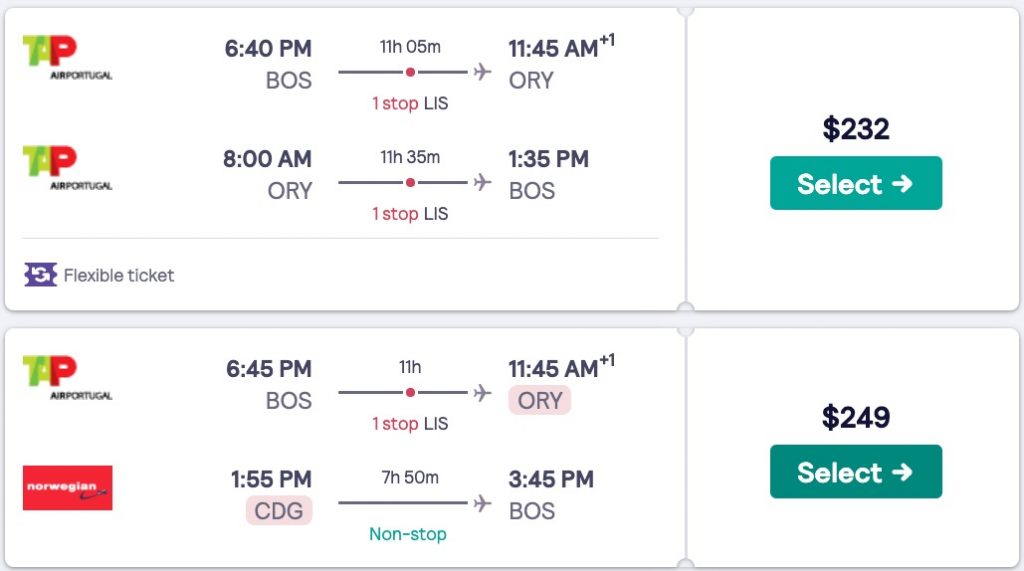Viewport: 1024px width, 571px height.
Task: Click the $249 price
Action: pos(855,417)
